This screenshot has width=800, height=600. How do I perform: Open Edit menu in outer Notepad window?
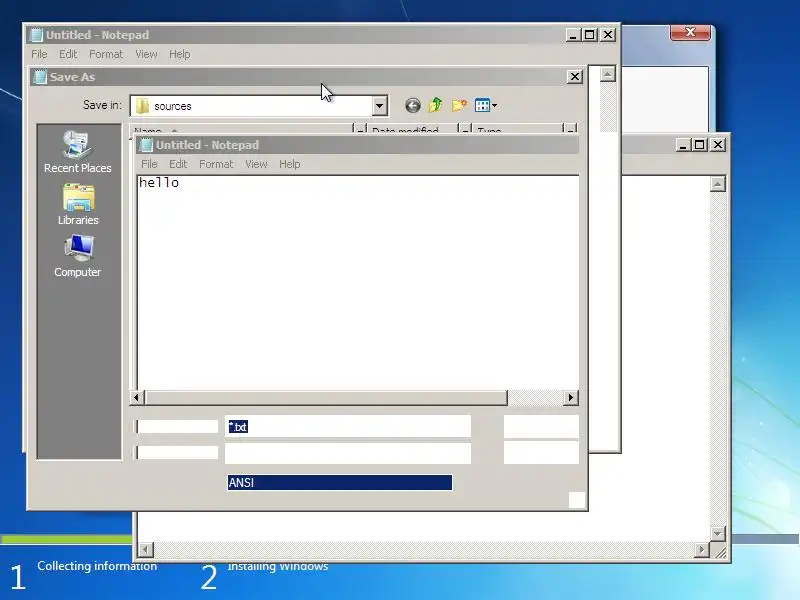(68, 54)
